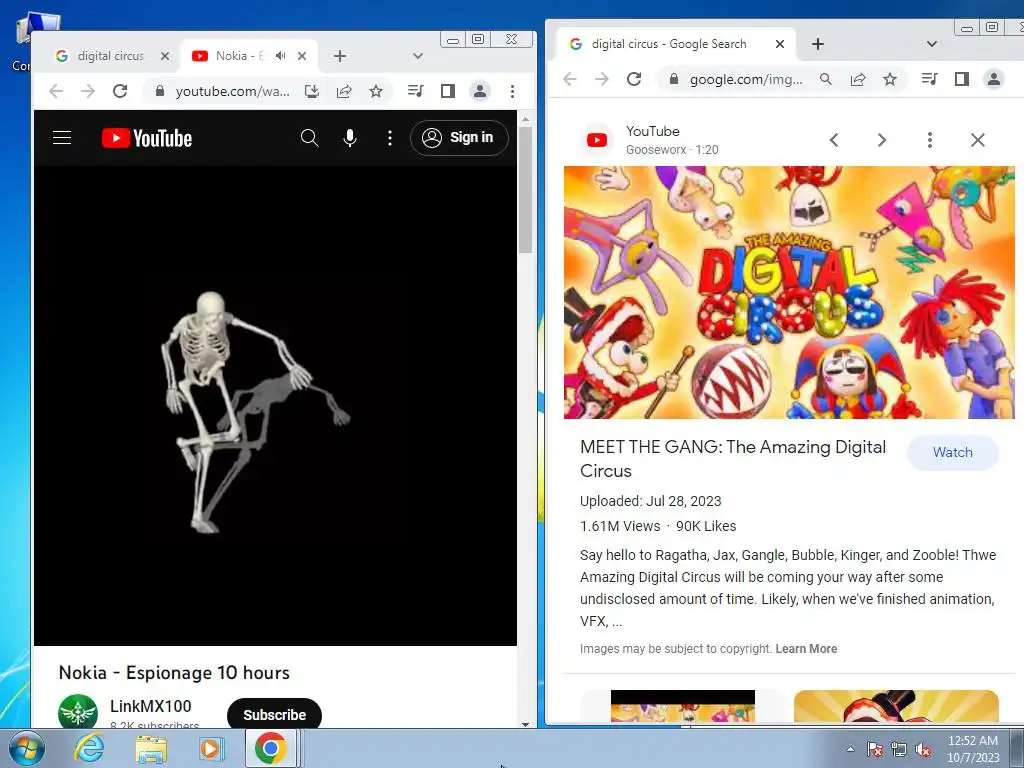Open related thumbnail with red top-hat character

click(x=896, y=707)
